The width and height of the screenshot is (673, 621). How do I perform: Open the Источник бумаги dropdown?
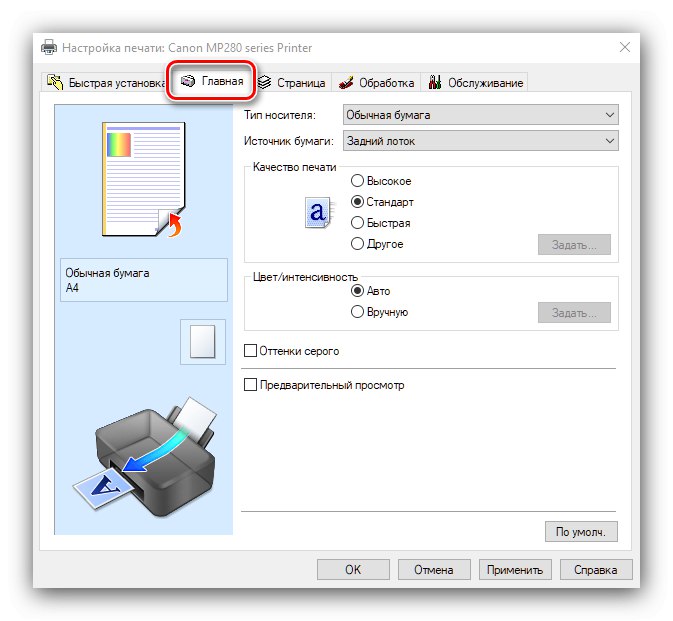click(x=481, y=141)
